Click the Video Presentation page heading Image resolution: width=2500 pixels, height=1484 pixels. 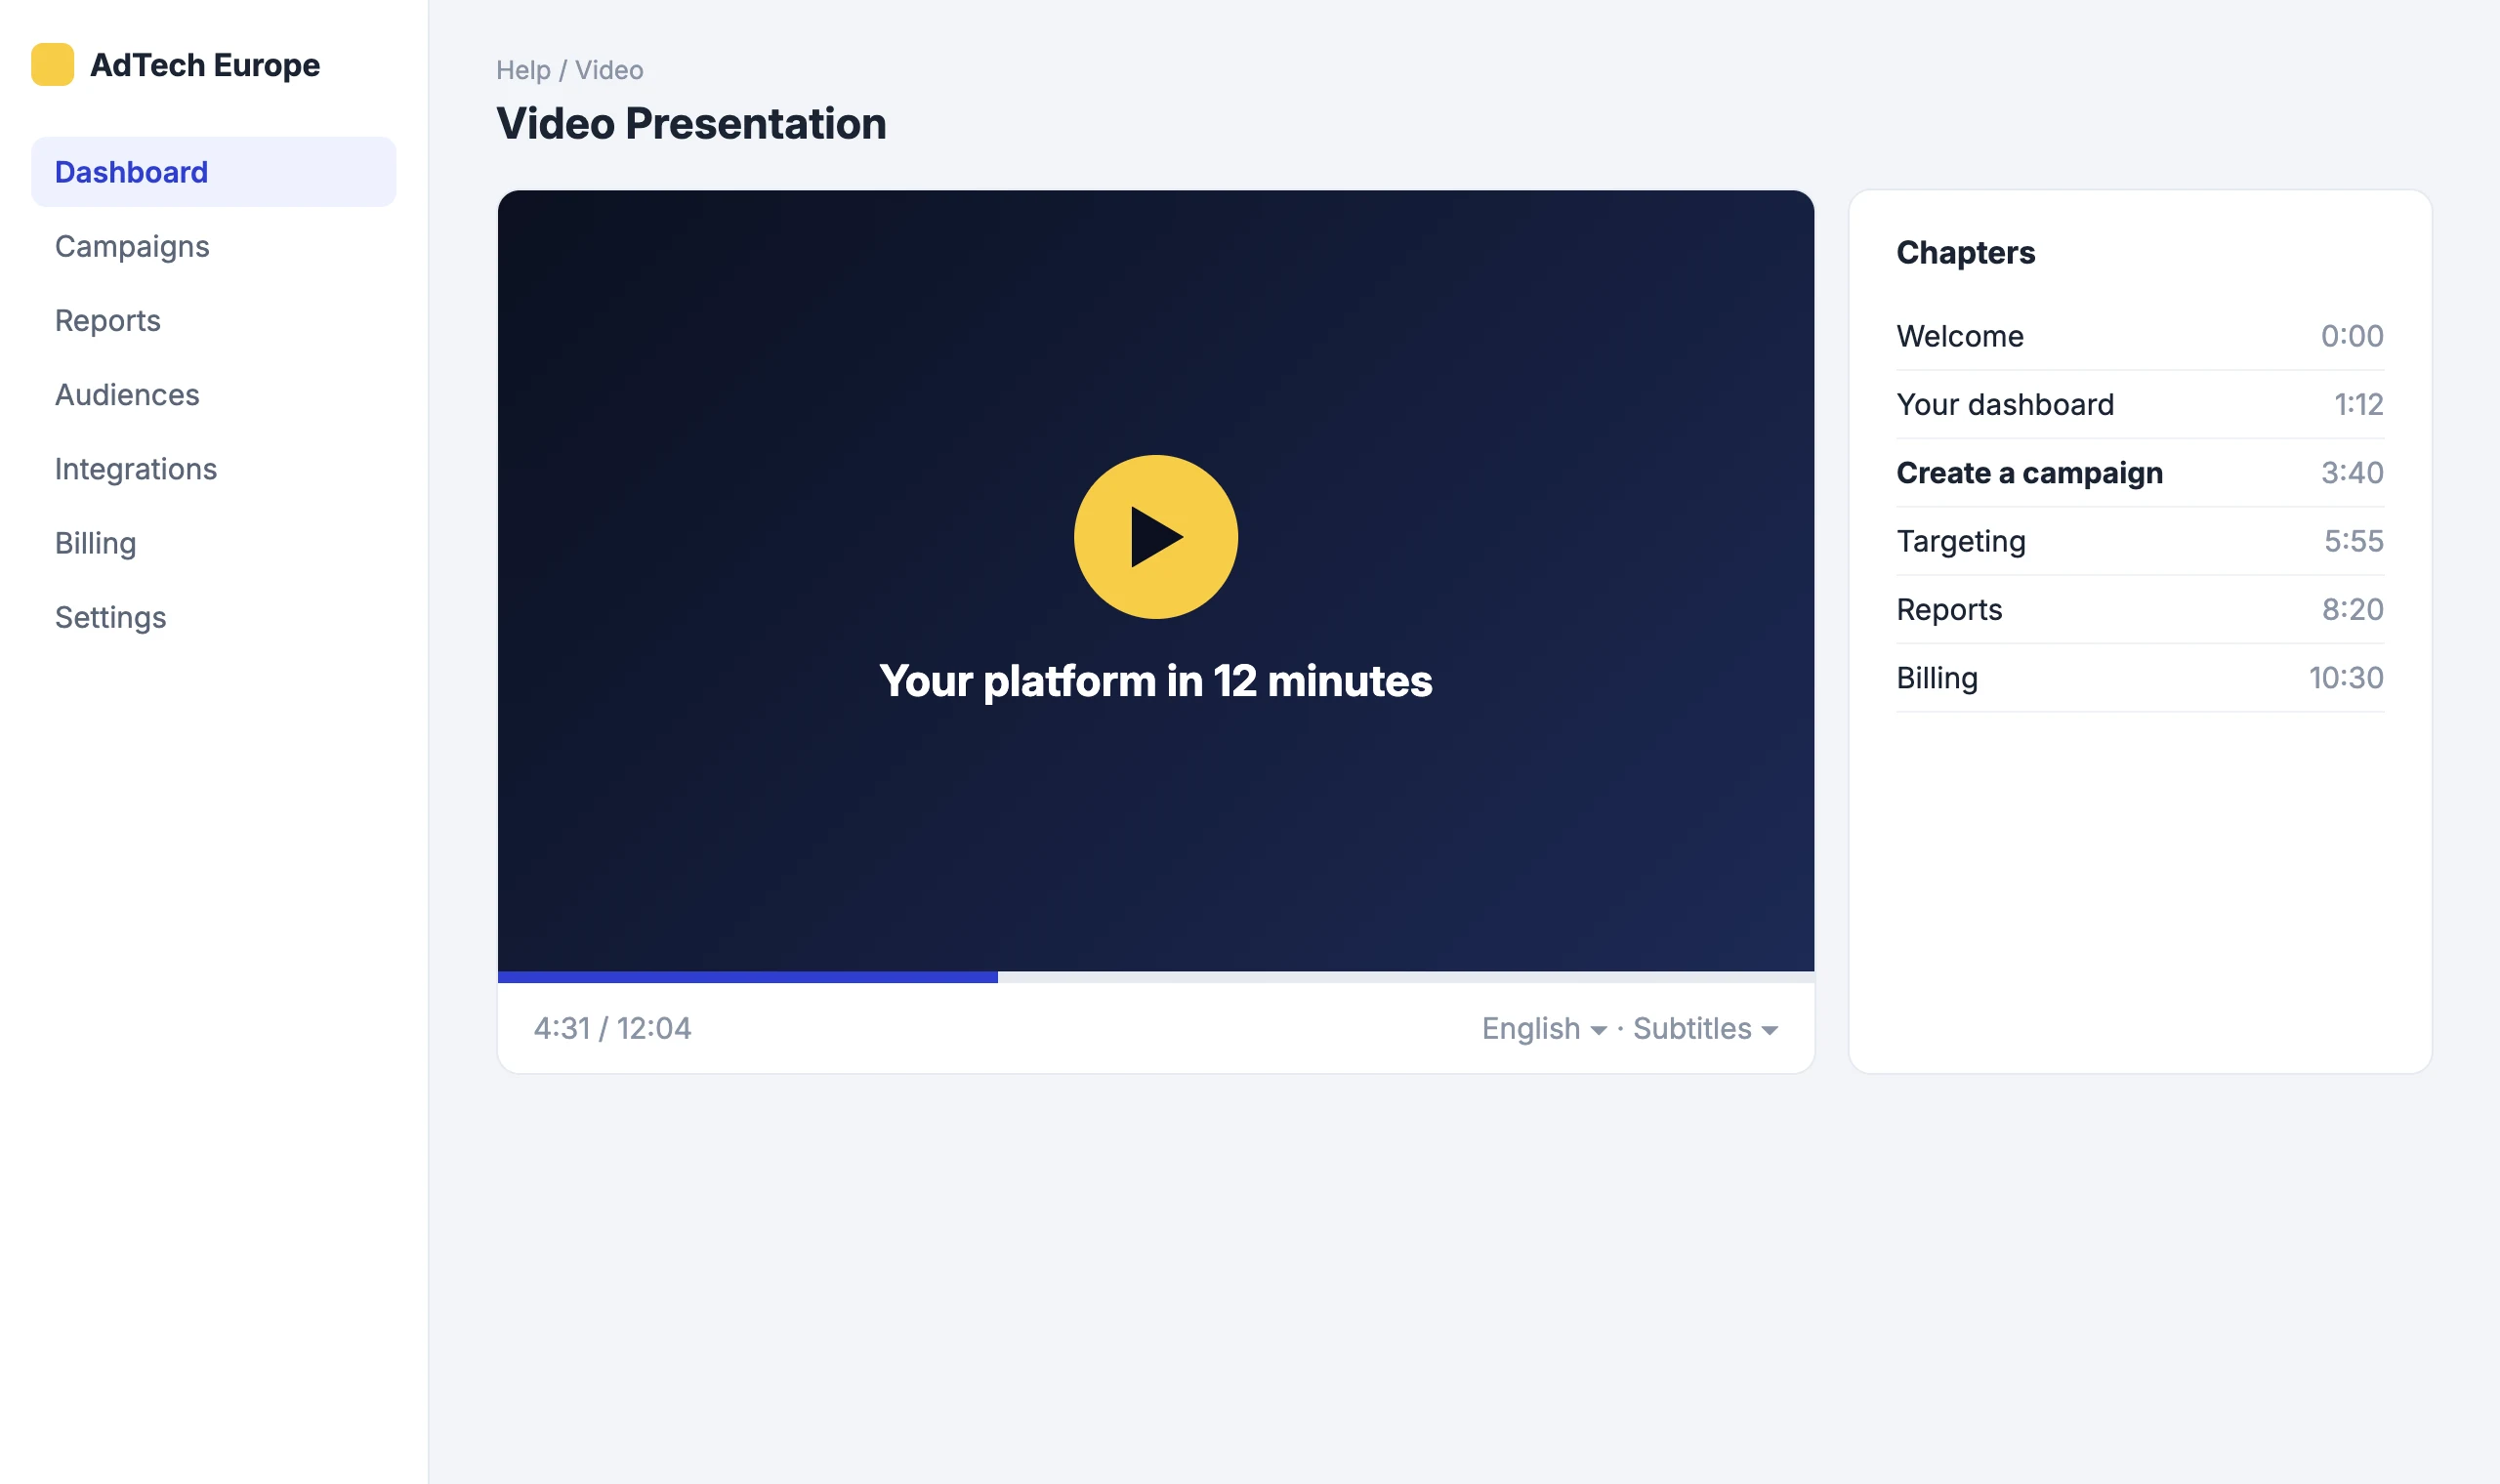[691, 124]
